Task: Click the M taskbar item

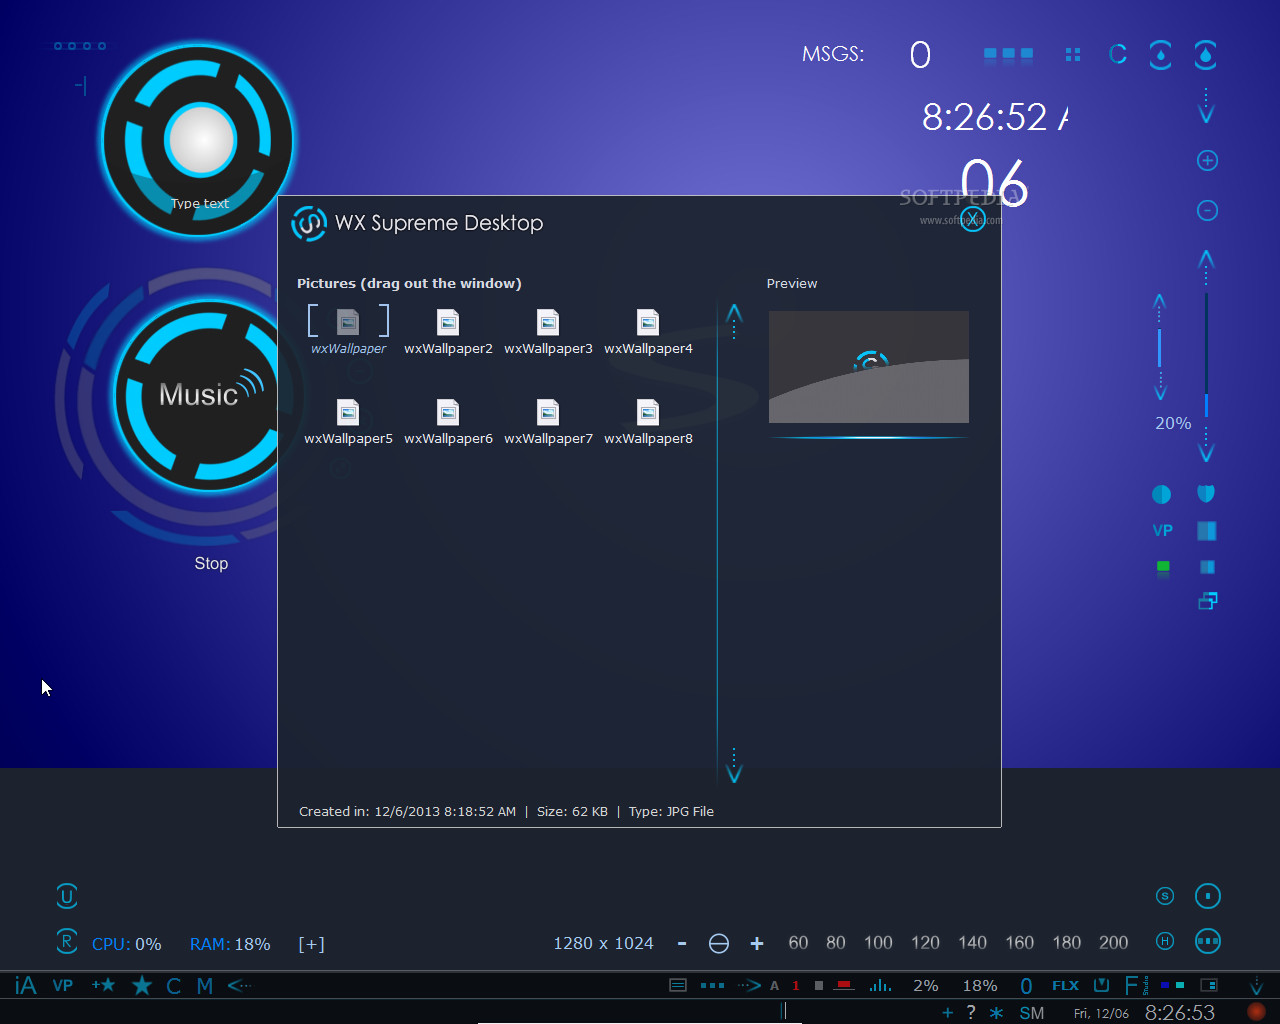Action: (x=205, y=986)
